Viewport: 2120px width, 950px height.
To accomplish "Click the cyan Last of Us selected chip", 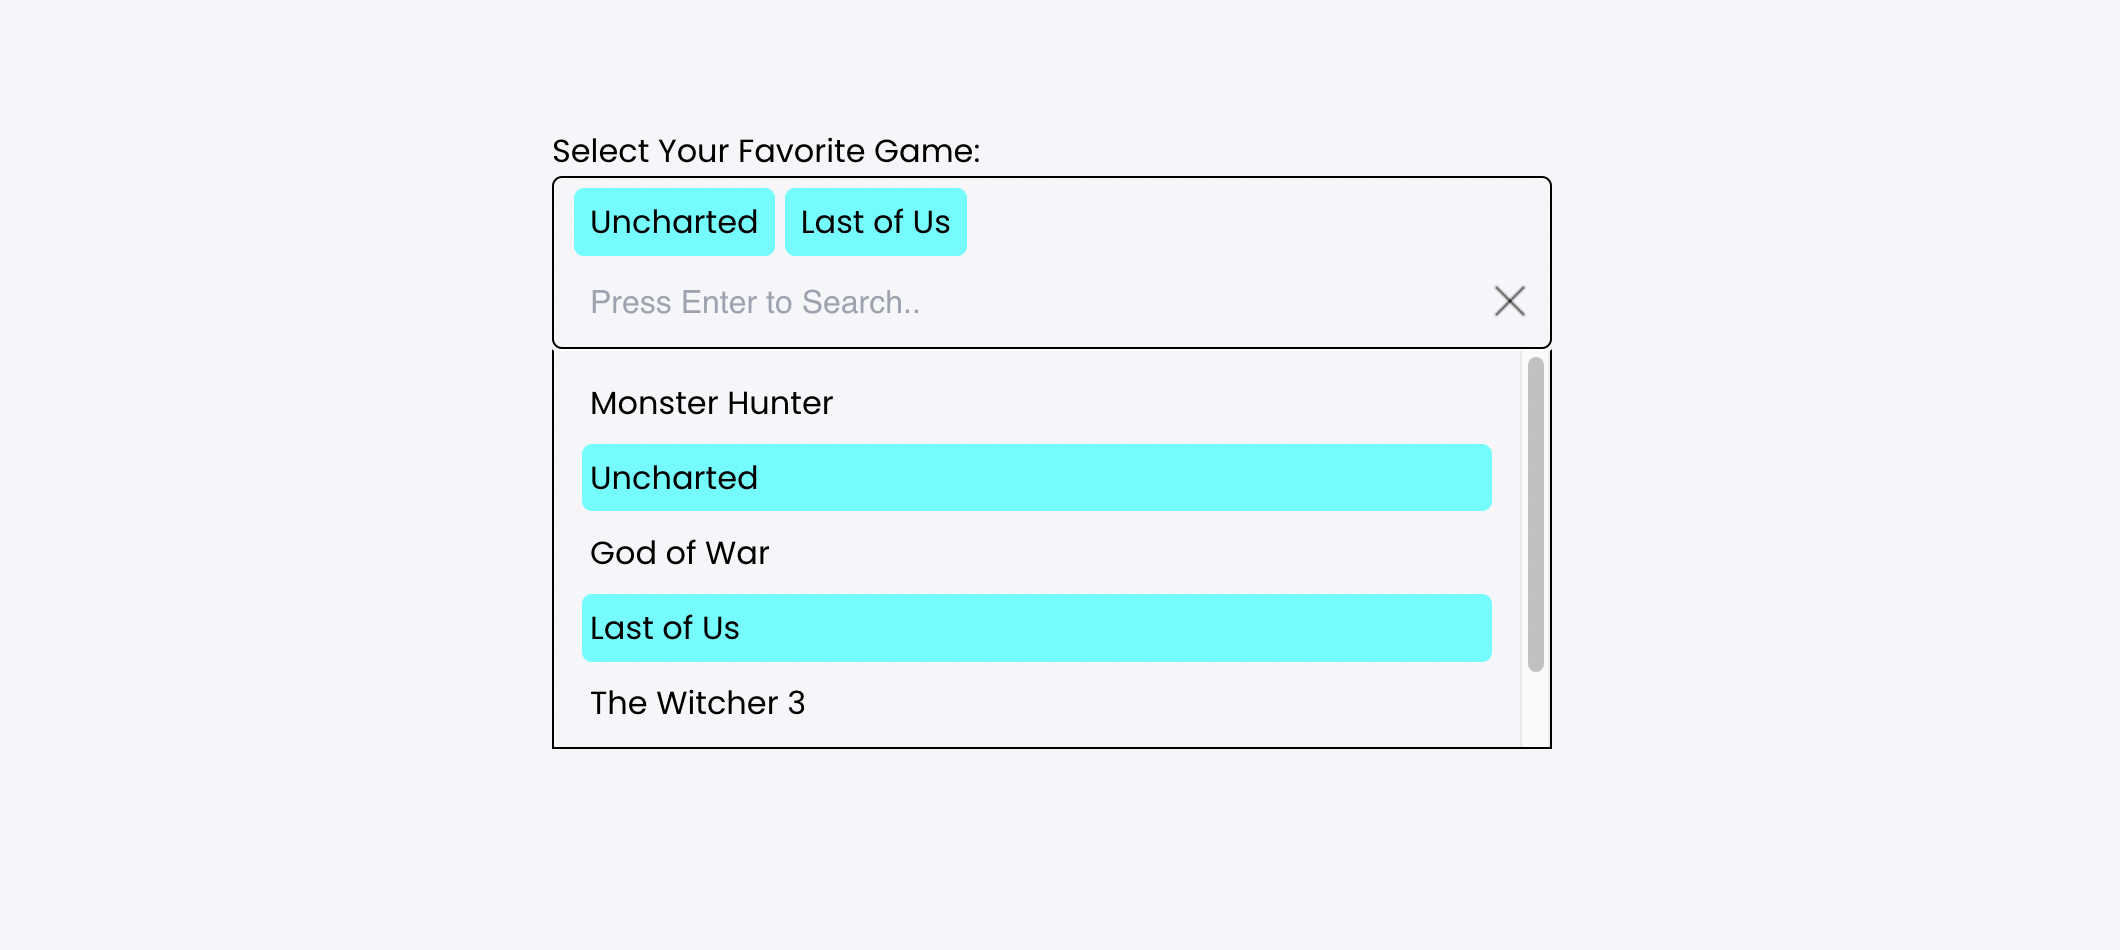I will tap(875, 222).
